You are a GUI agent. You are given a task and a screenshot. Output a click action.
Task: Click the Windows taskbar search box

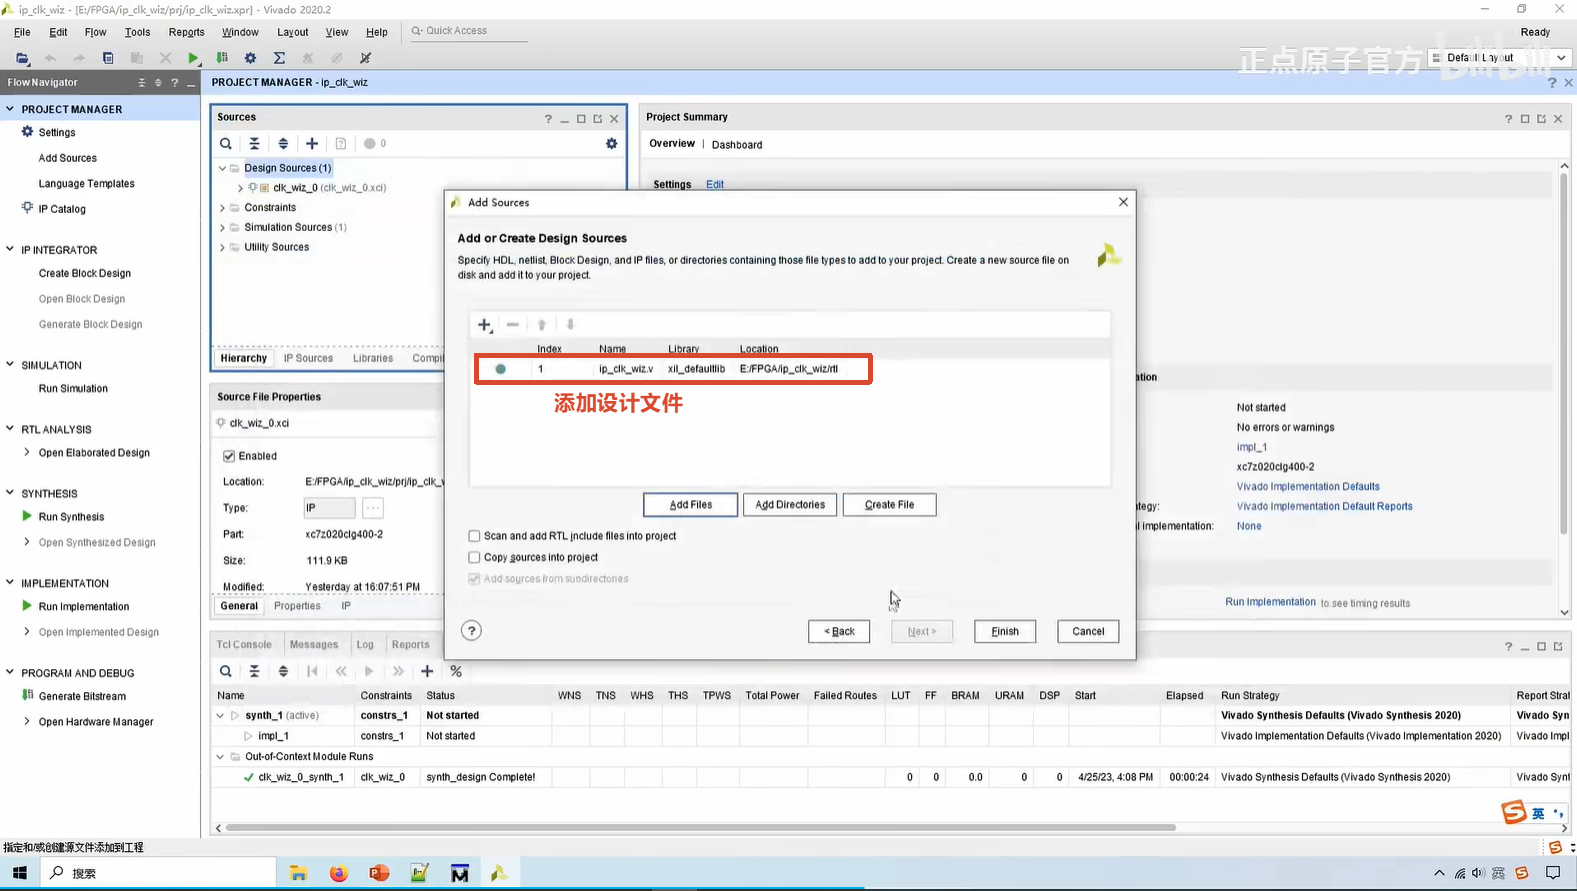click(x=158, y=873)
